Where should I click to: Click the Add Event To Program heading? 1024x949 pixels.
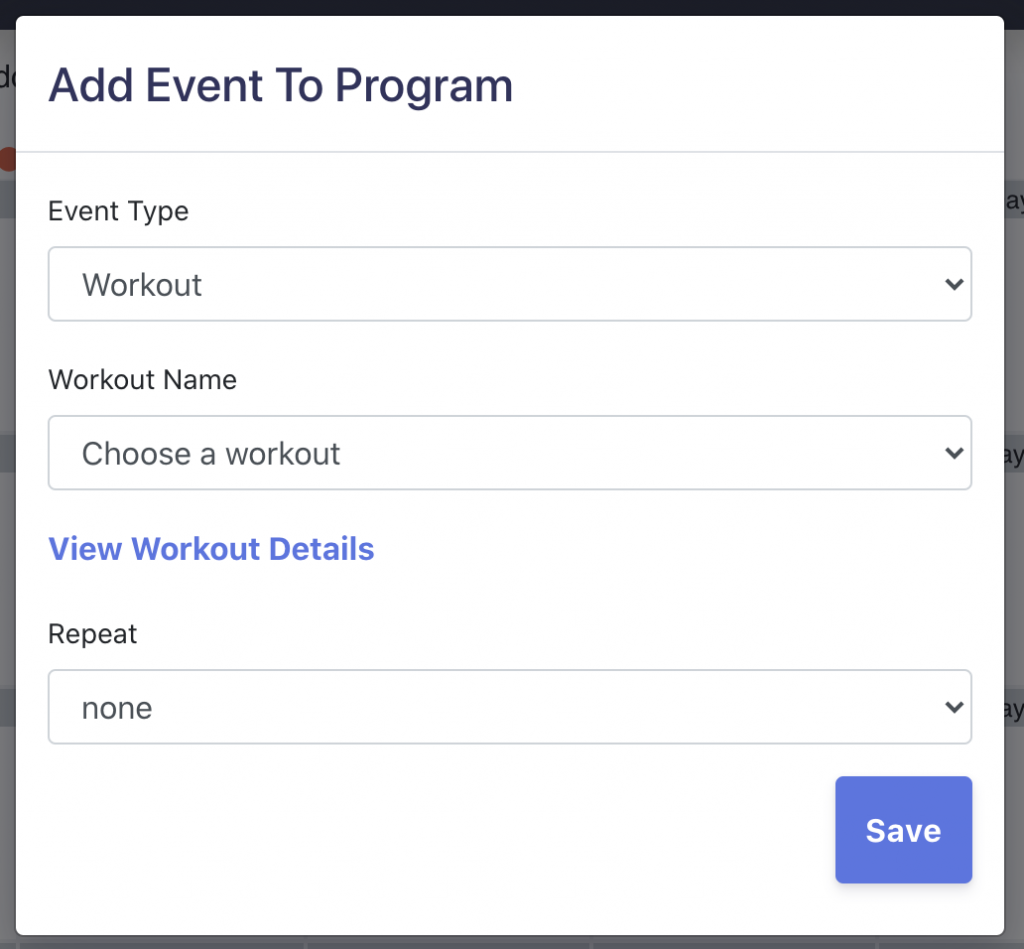coord(281,86)
